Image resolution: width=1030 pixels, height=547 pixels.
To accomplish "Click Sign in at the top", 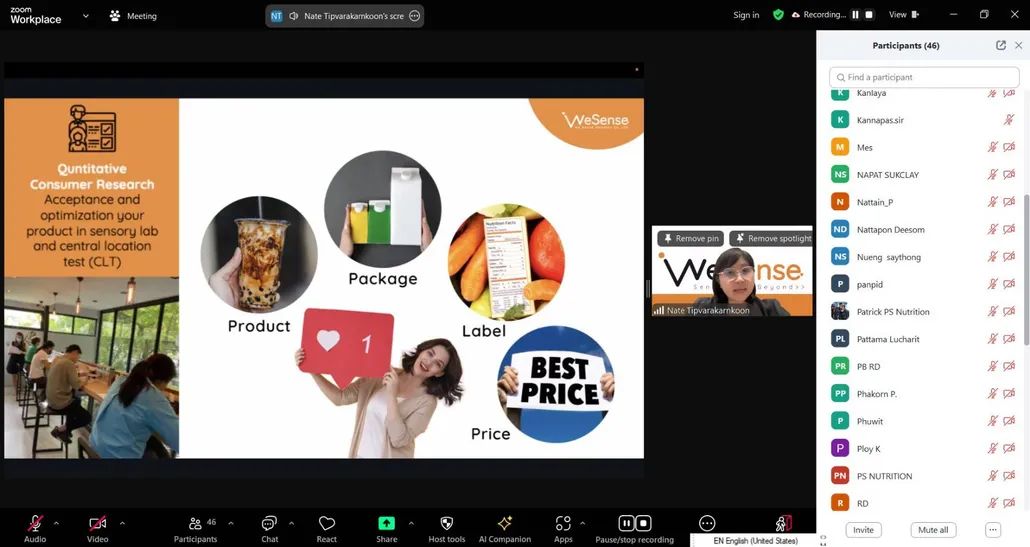I will pos(746,15).
